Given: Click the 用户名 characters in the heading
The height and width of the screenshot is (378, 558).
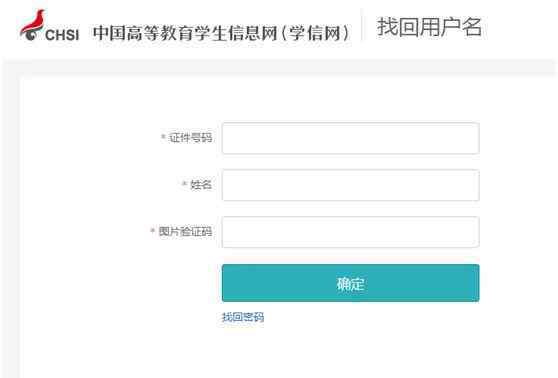Looking at the screenshot, I should (451, 27).
